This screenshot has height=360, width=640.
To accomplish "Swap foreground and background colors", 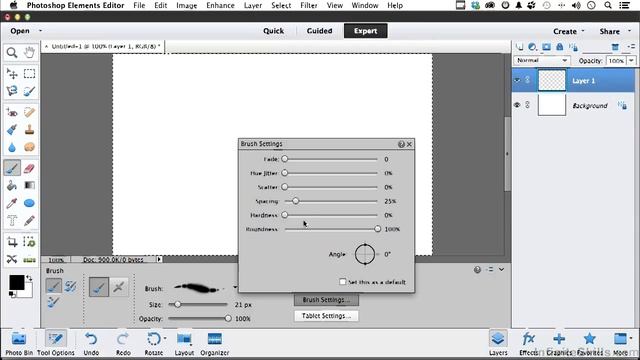I will [x=29, y=278].
